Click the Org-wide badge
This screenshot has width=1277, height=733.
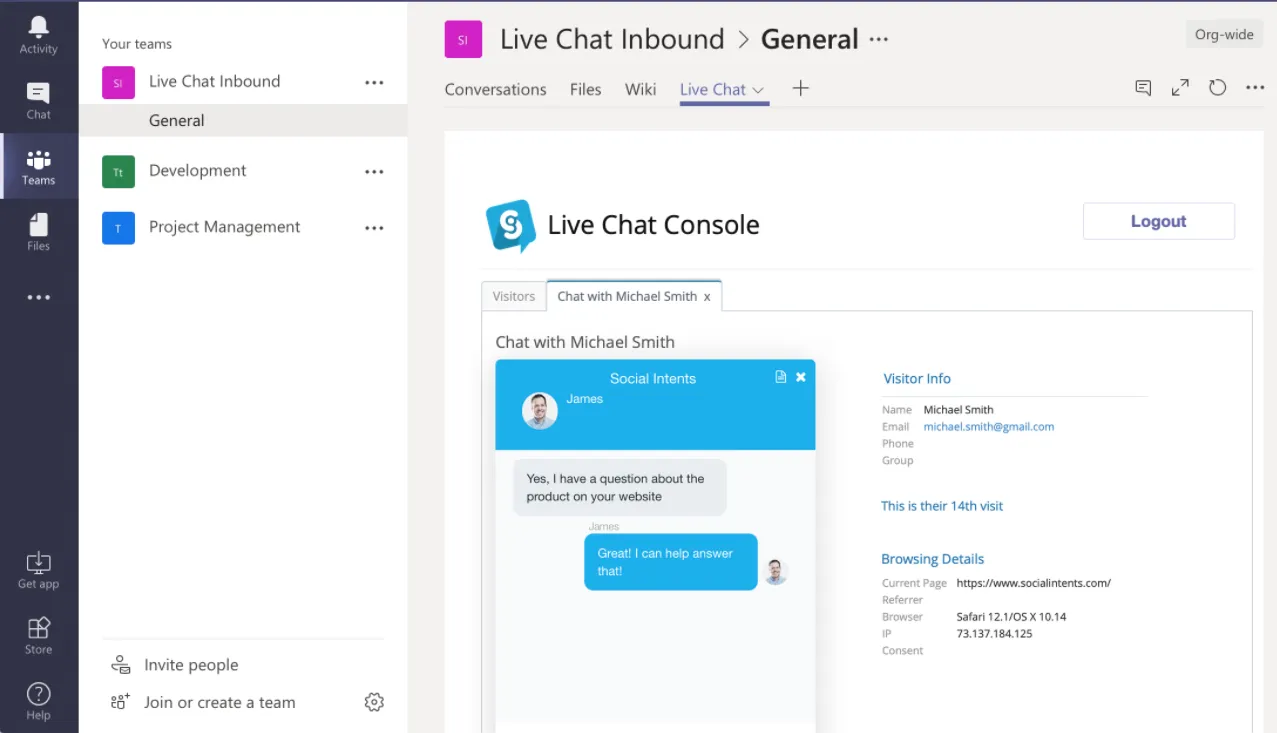point(1224,35)
